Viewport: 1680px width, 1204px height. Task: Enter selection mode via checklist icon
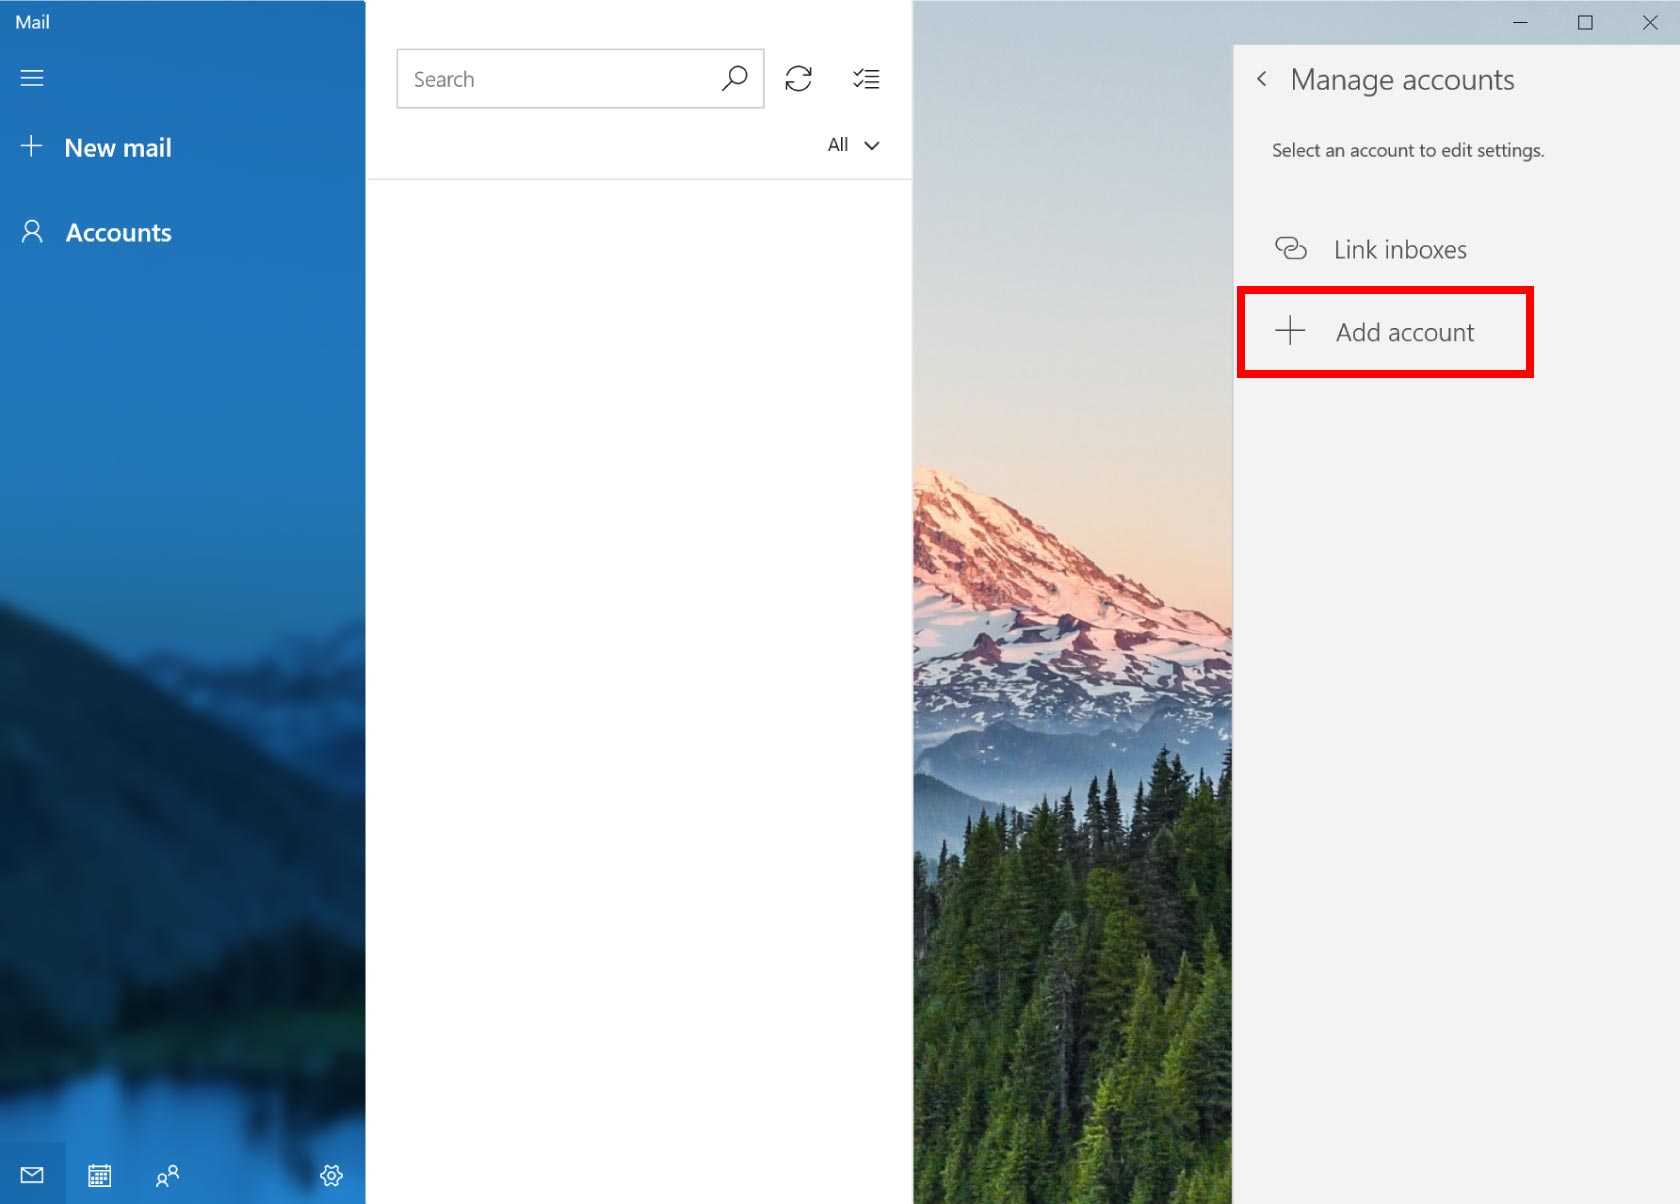[x=866, y=78]
